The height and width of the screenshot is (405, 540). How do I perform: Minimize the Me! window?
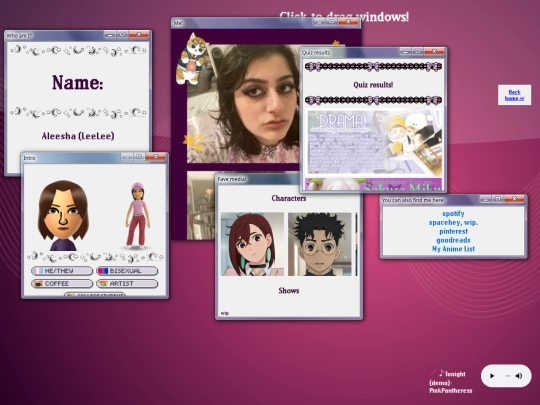(319, 22)
